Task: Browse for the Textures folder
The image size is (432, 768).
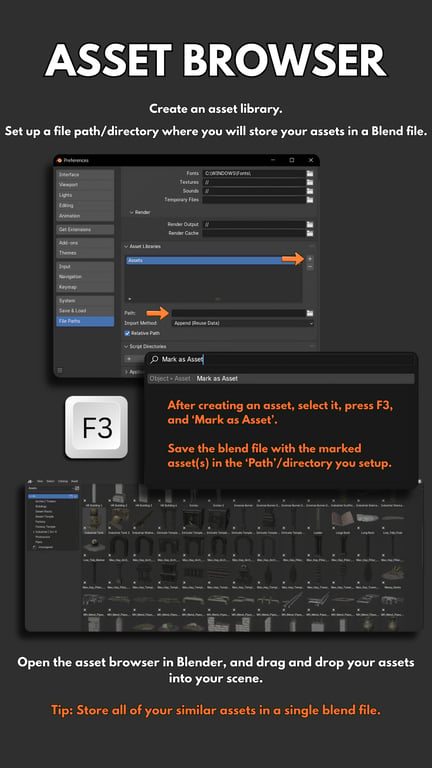Action: tap(310, 182)
